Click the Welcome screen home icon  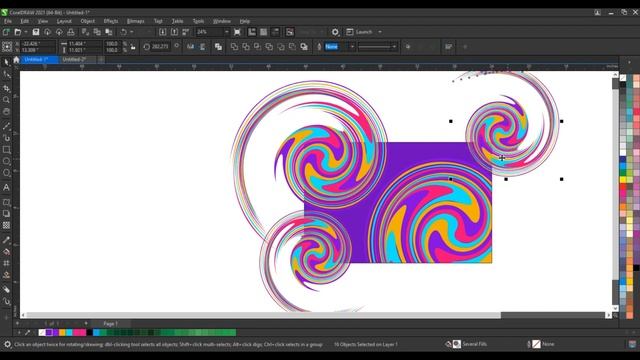[x=16, y=60]
